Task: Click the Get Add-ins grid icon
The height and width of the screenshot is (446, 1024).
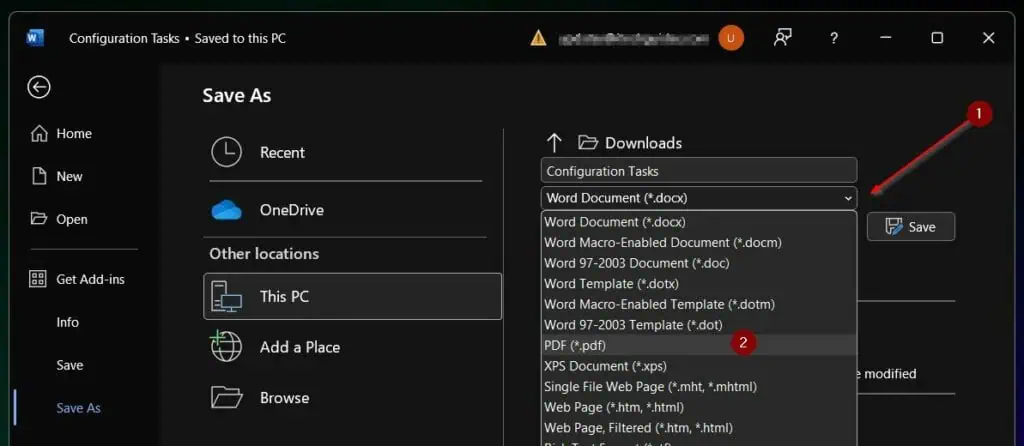Action: coord(38,279)
